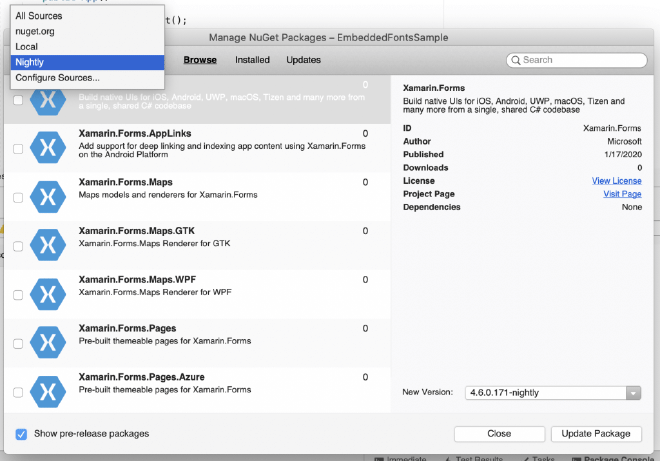Switch to the Updates tab
Viewport: 660px width, 461px height.
coord(303,60)
